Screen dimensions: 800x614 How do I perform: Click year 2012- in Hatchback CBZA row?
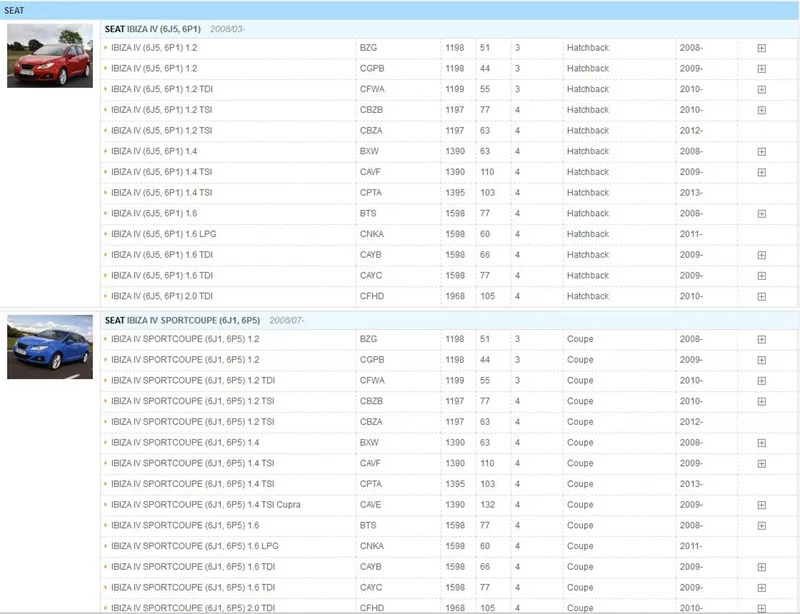691,131
